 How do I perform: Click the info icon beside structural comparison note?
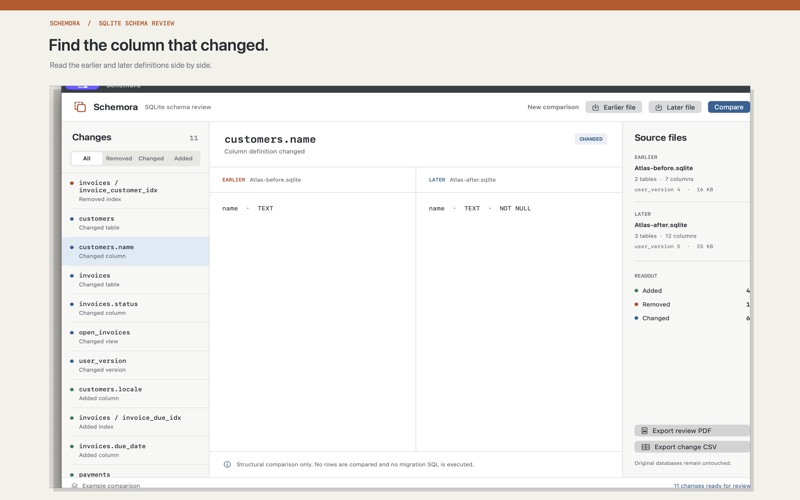coord(227,464)
